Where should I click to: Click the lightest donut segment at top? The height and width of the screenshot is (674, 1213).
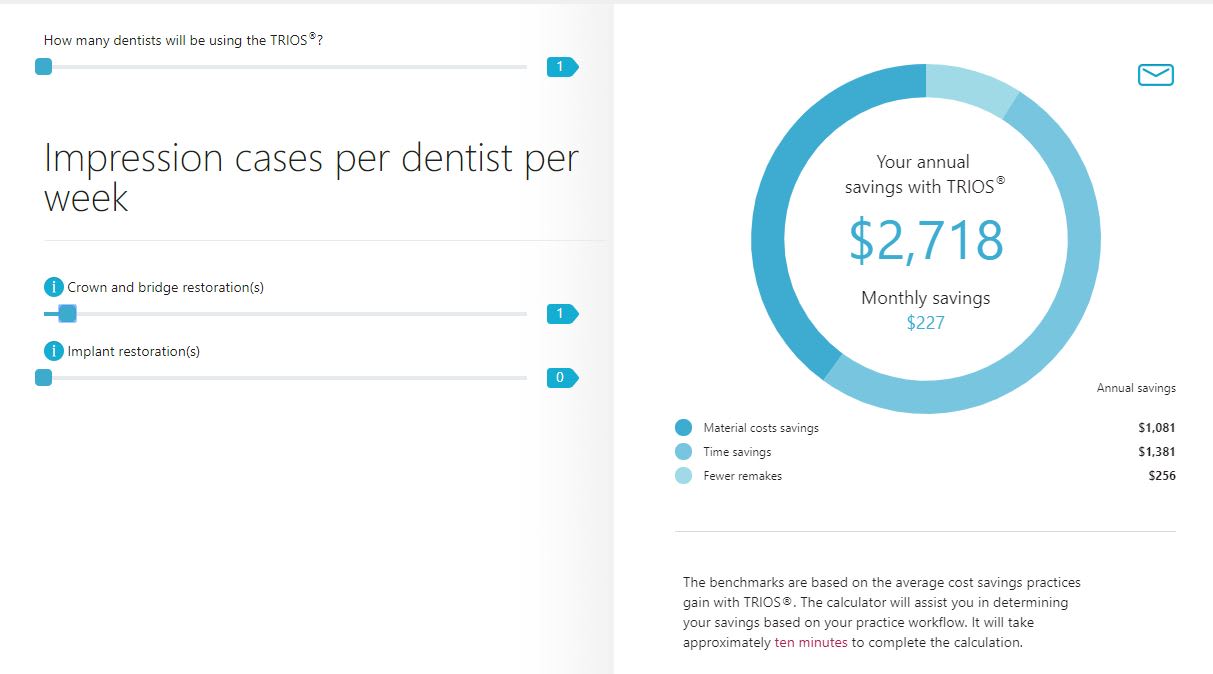tap(970, 87)
